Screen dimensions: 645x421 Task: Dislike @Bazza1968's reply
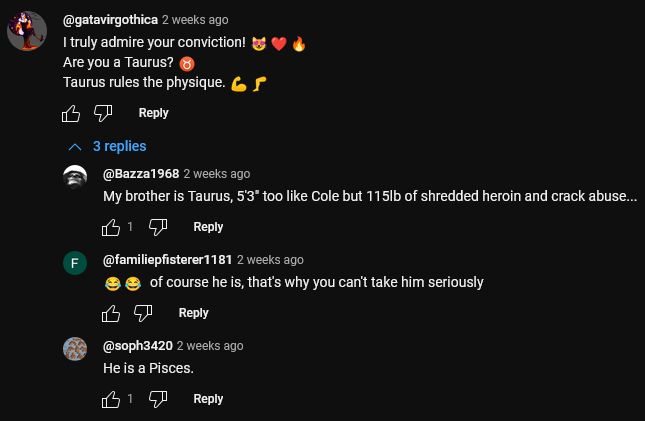158,227
